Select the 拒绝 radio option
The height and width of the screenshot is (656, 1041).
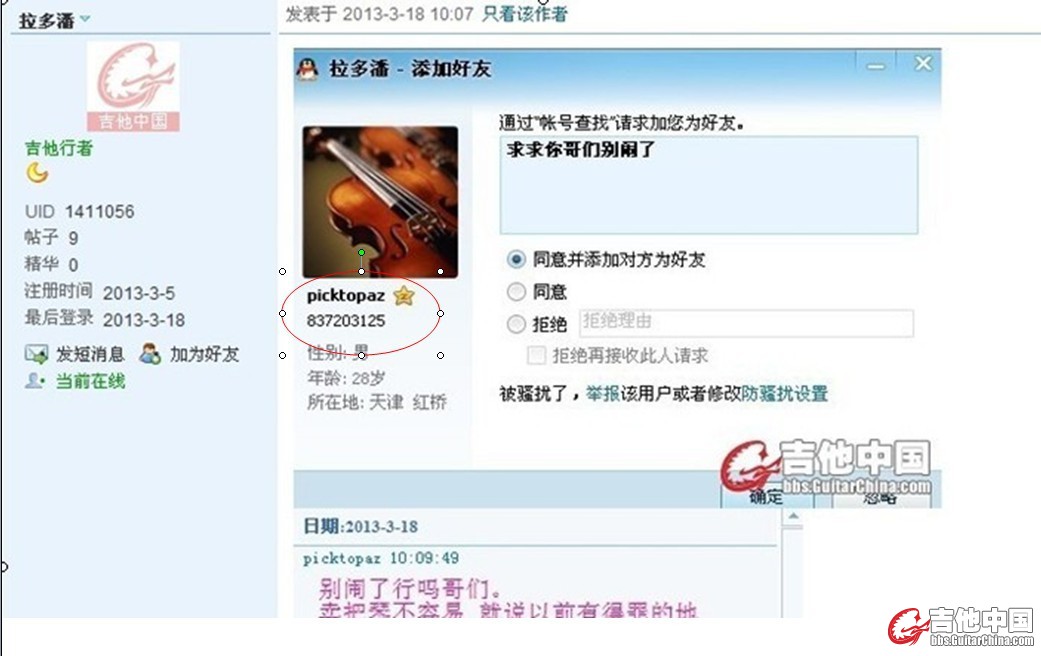tap(516, 323)
